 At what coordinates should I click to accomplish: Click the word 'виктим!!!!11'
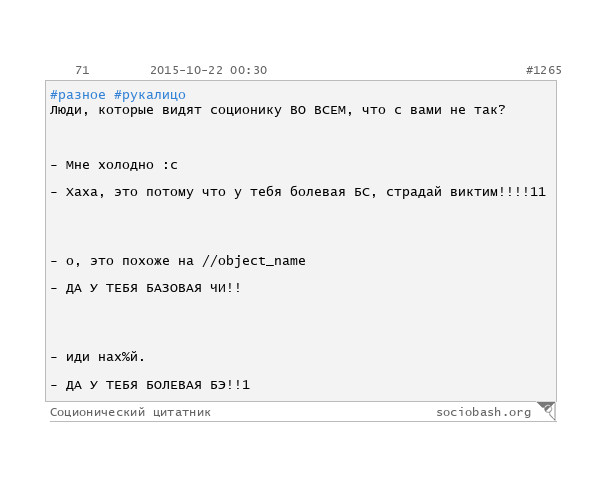(x=498, y=192)
